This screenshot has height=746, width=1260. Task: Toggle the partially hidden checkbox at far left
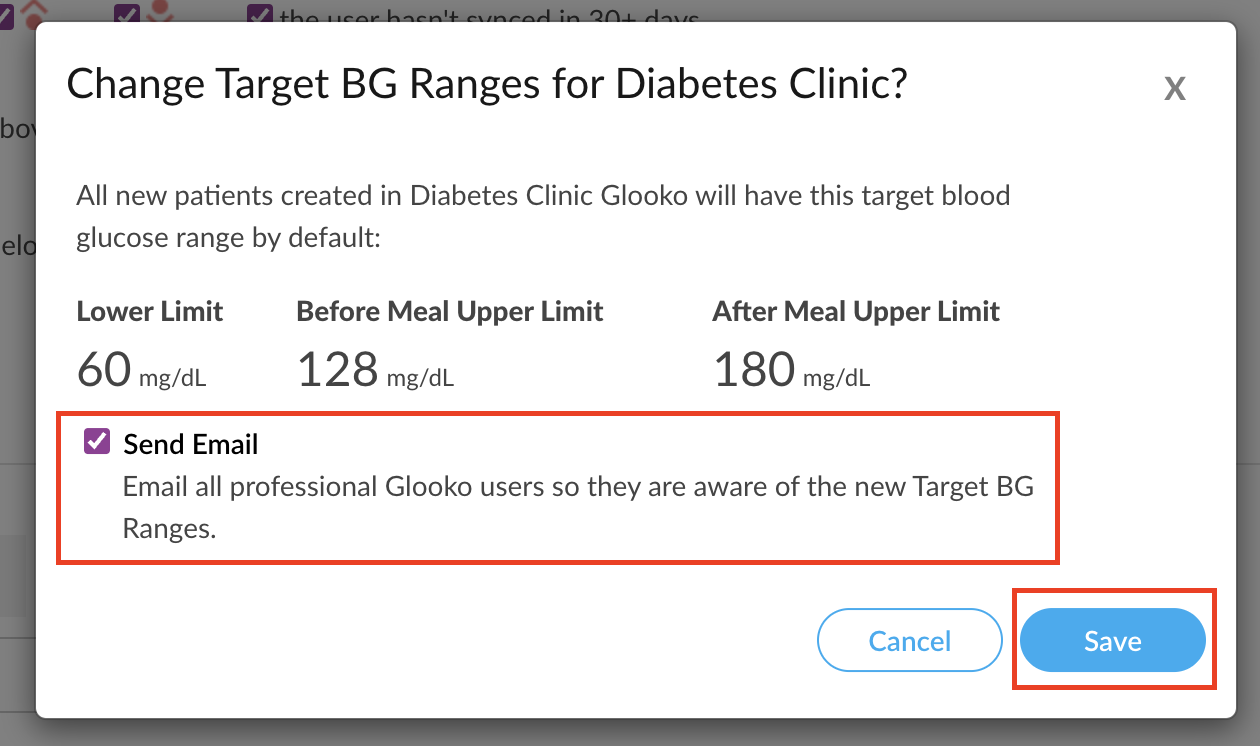[x=5, y=14]
